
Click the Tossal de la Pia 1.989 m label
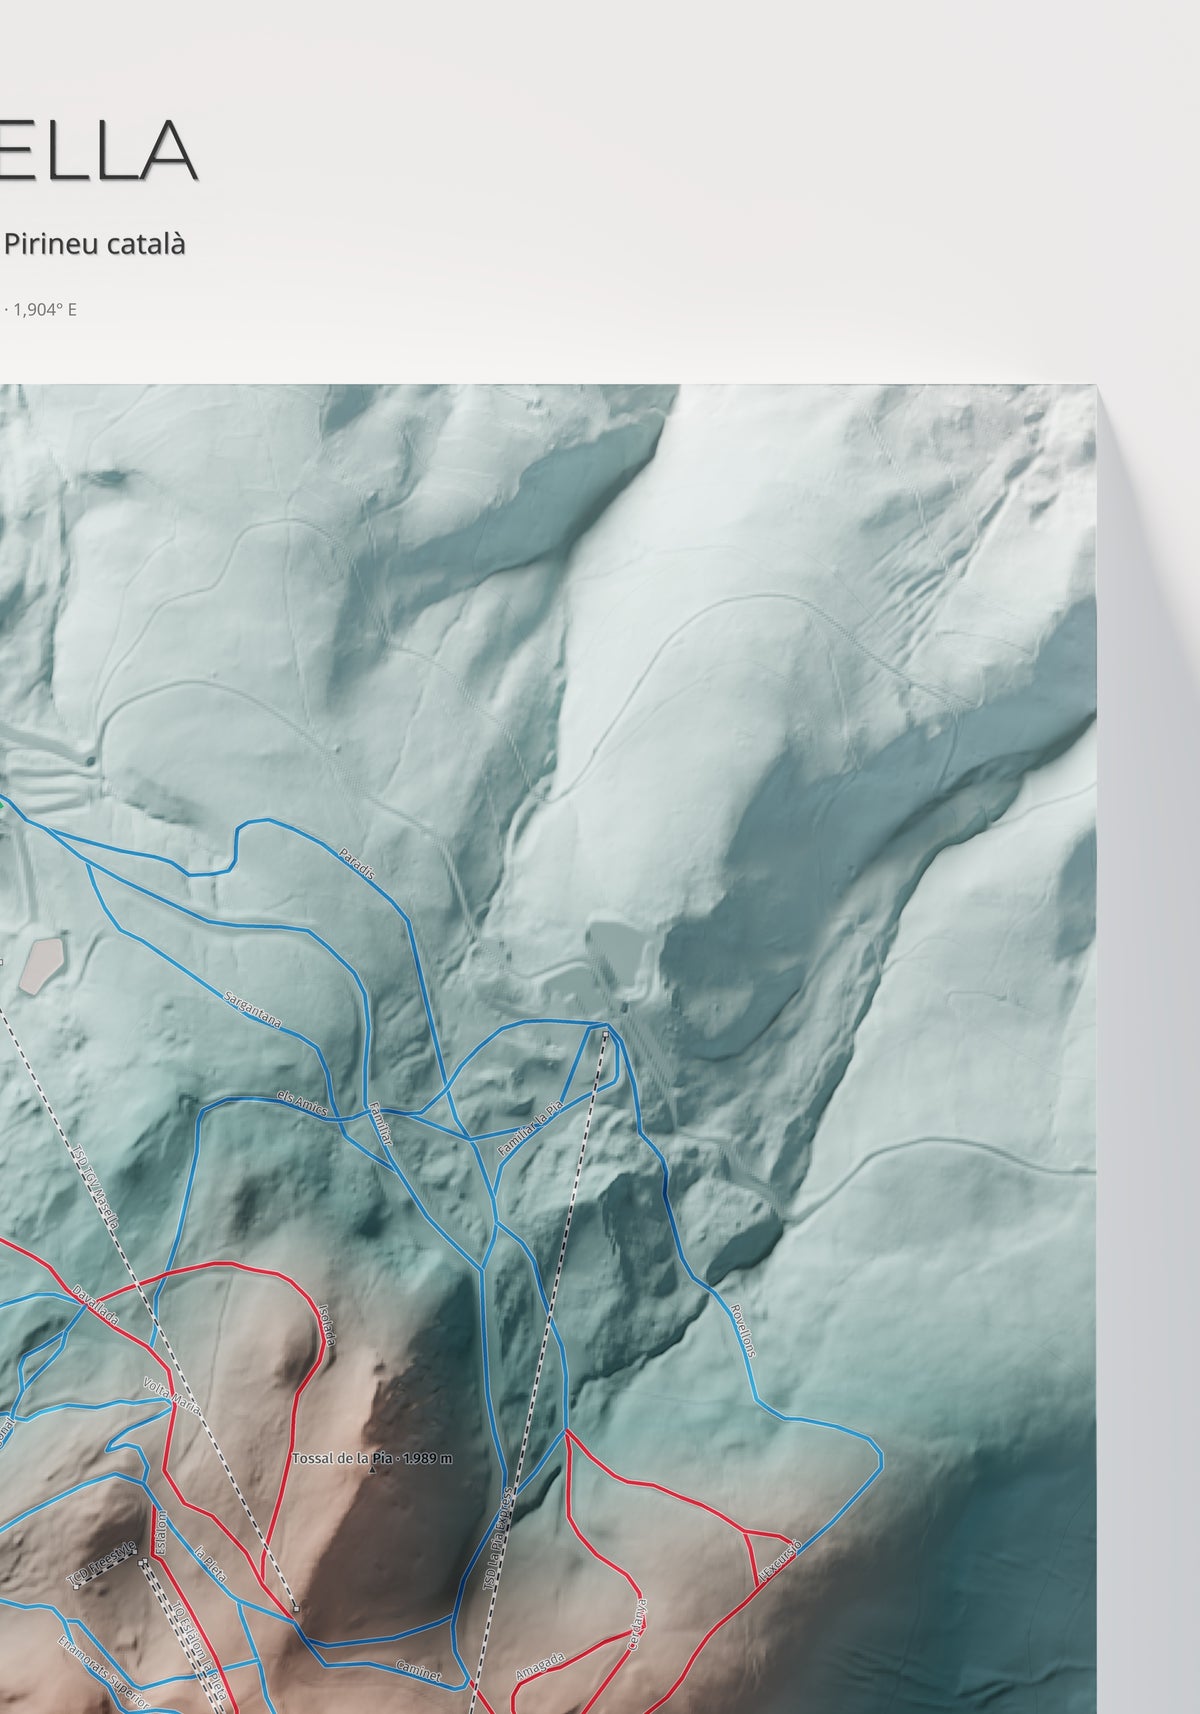click(372, 1458)
